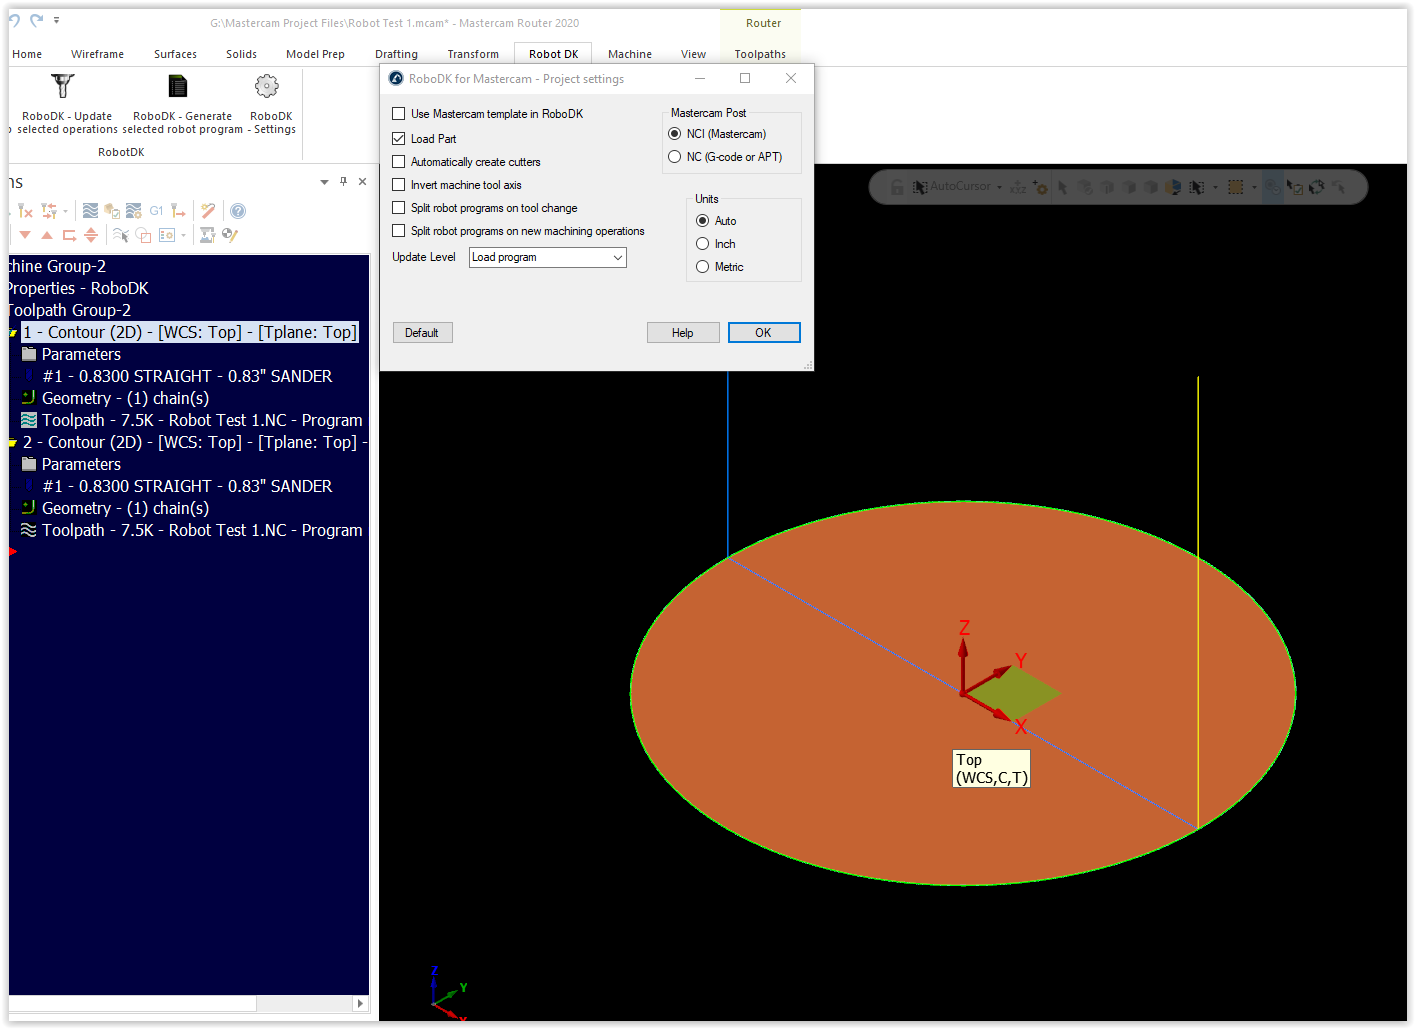Viewport: 1415px width, 1029px height.
Task: Click the pin icon on Operations panel
Action: tap(343, 182)
